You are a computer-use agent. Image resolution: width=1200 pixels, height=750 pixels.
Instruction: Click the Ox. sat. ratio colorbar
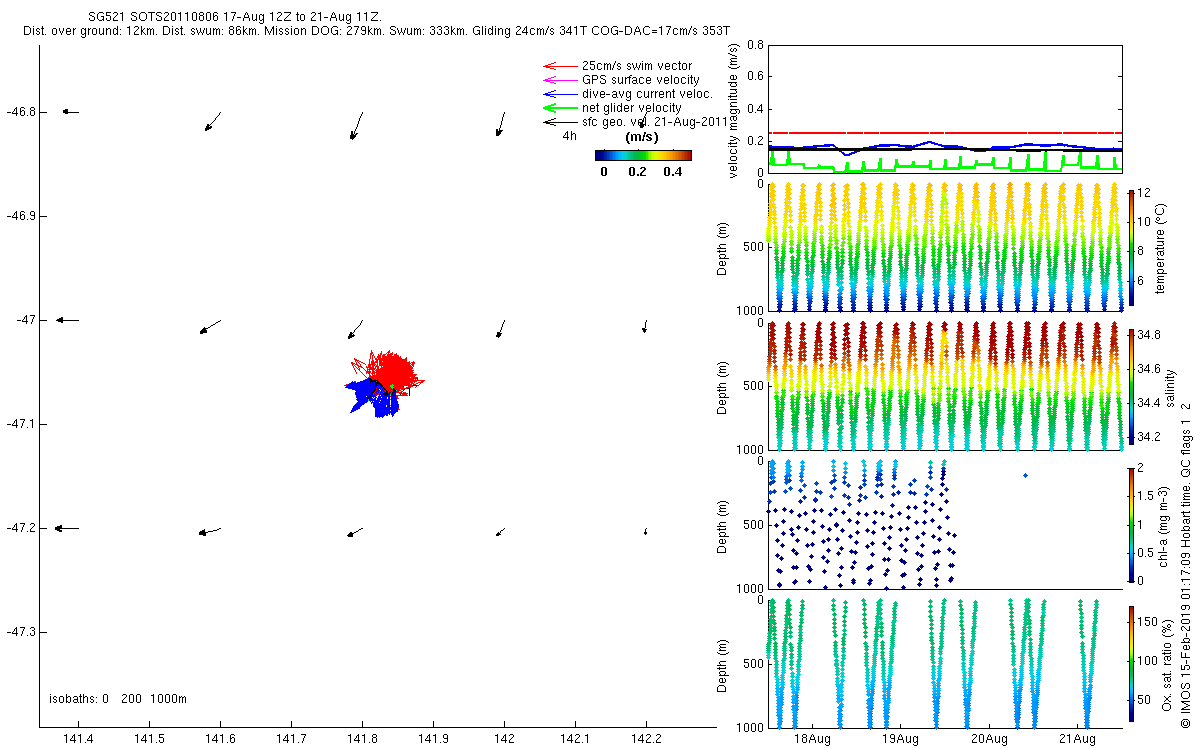(1131, 664)
